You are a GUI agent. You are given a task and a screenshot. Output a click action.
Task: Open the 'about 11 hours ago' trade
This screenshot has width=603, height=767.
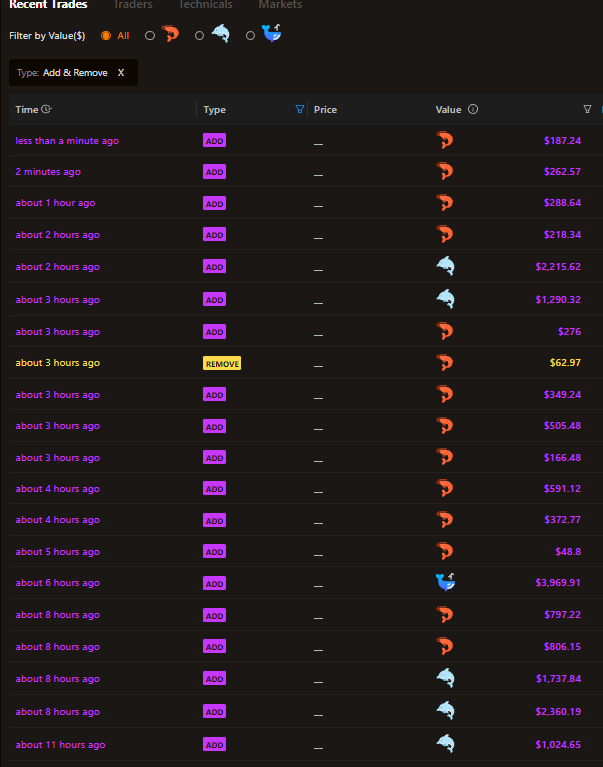[60, 745]
